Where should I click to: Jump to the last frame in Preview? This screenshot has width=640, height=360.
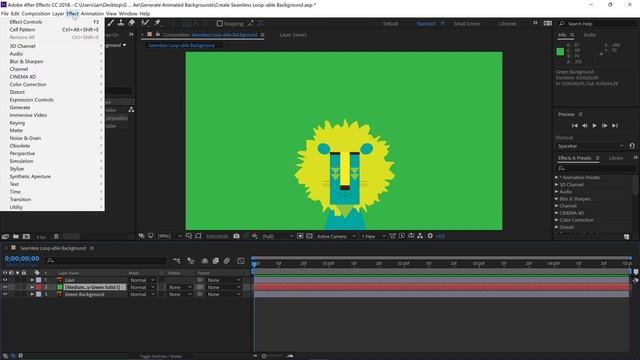click(x=615, y=125)
